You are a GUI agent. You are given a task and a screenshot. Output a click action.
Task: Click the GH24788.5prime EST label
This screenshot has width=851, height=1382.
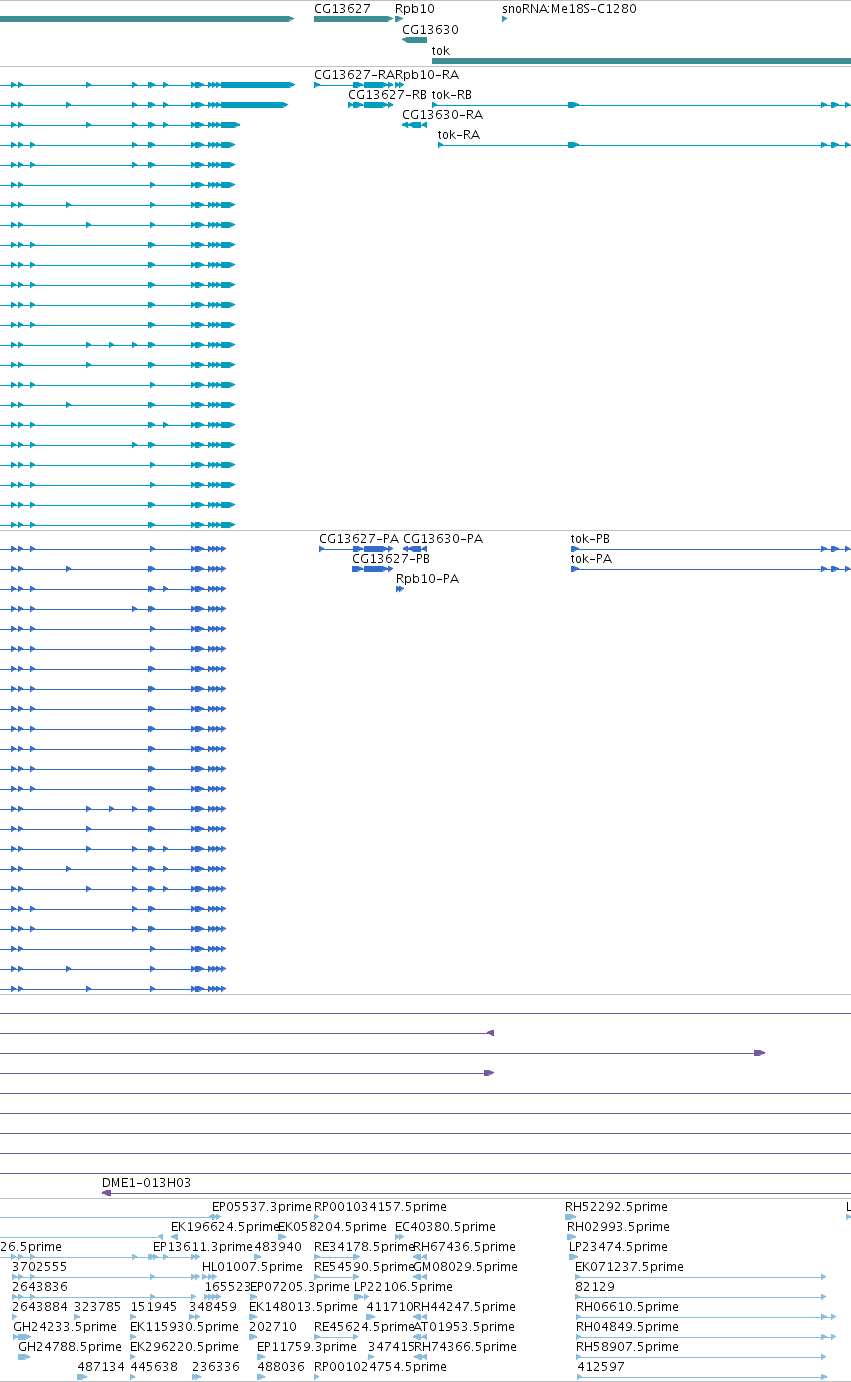(70, 1346)
